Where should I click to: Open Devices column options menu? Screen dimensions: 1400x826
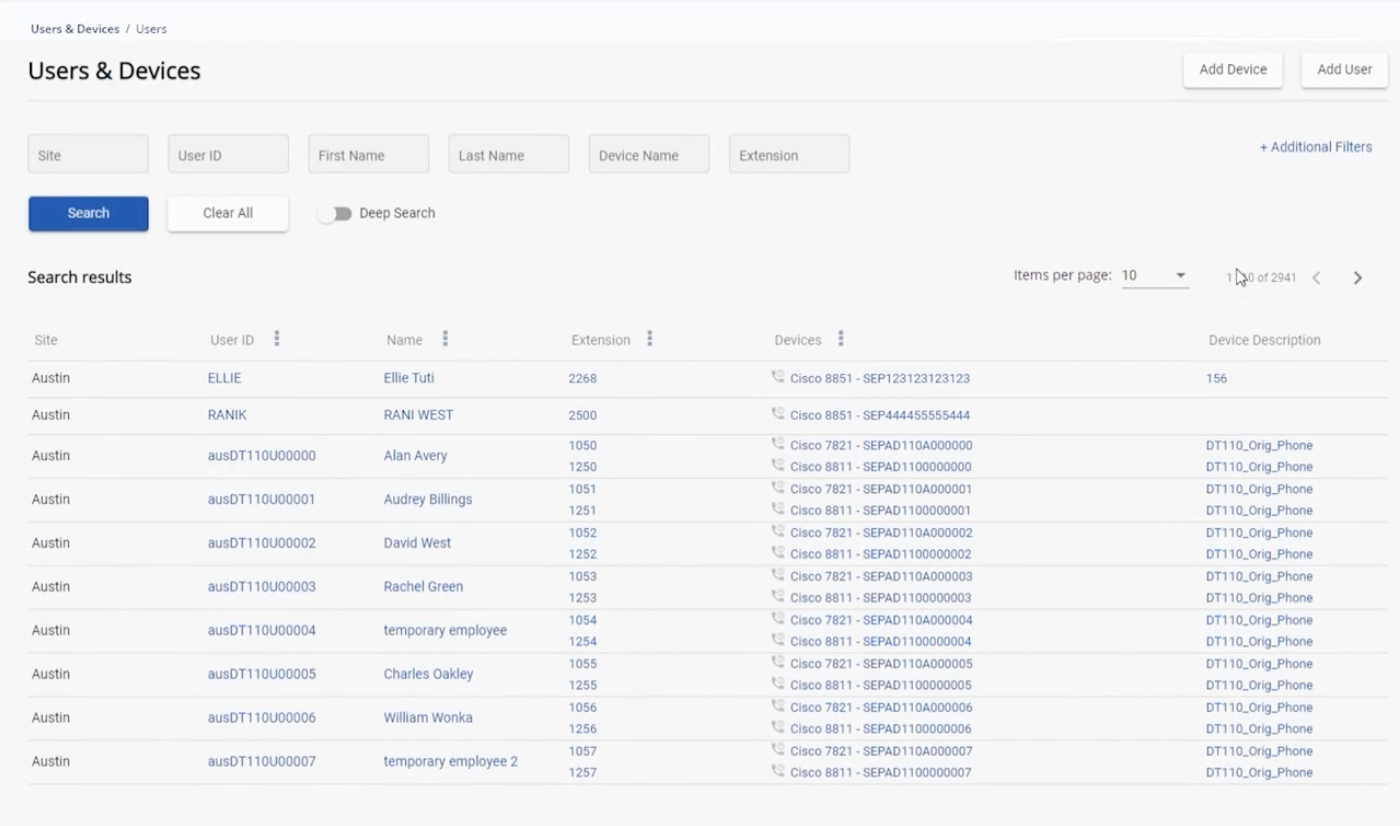tap(841, 339)
